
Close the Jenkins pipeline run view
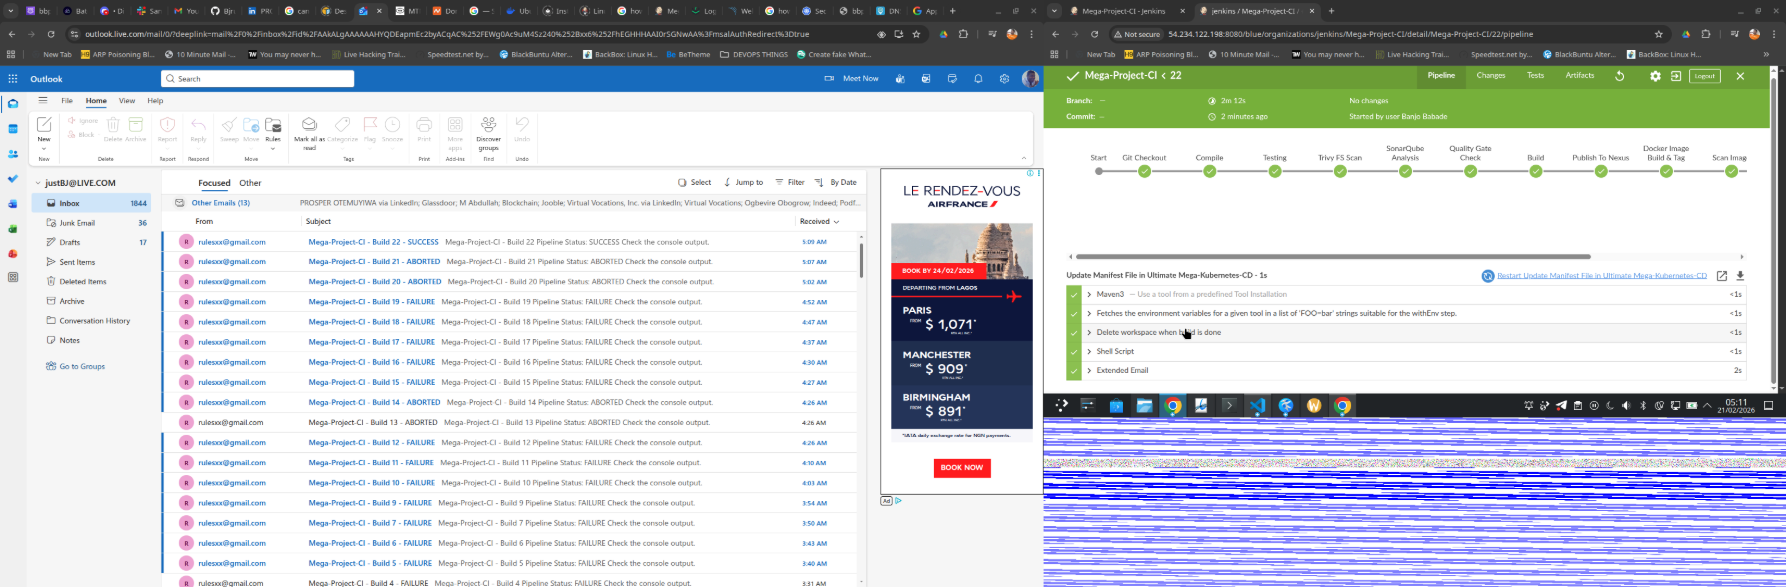click(x=1740, y=76)
